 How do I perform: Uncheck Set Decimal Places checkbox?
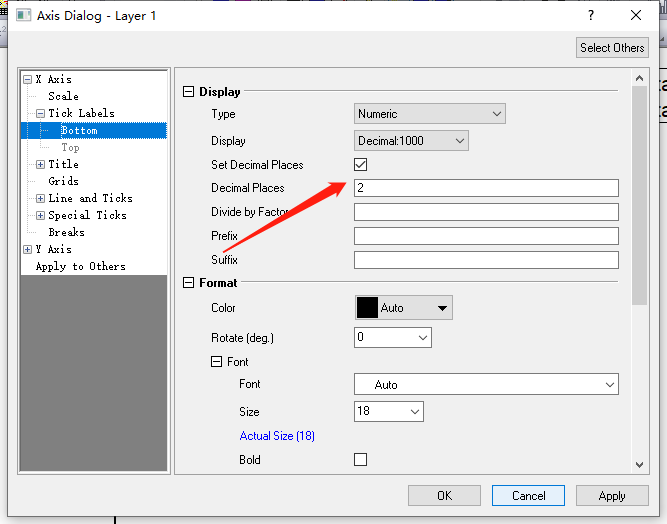point(360,165)
